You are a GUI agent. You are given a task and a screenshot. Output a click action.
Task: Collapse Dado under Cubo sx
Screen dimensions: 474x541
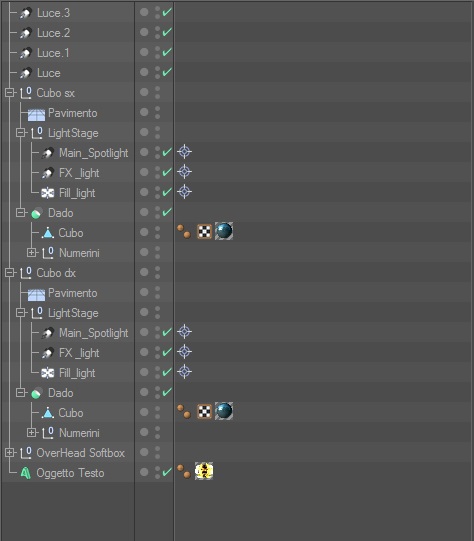(x=20, y=213)
